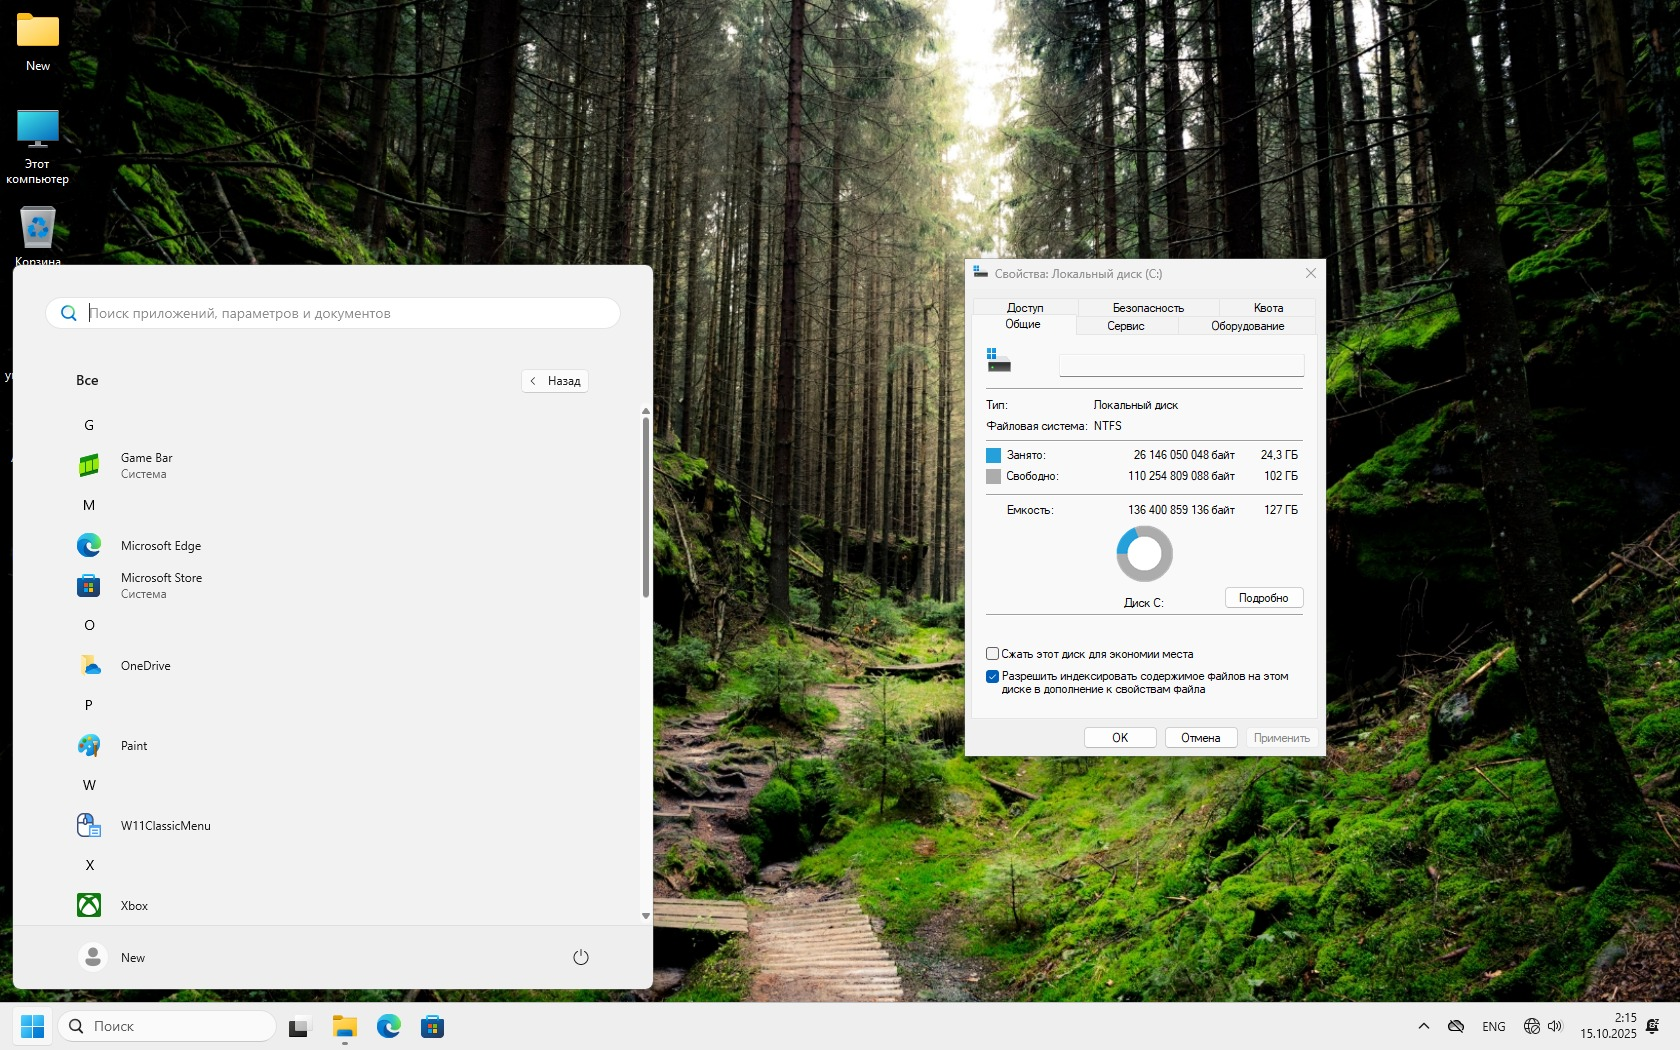Screen dimensions: 1680x1050
Task: Launch Paint from the app list
Action: coord(133,746)
